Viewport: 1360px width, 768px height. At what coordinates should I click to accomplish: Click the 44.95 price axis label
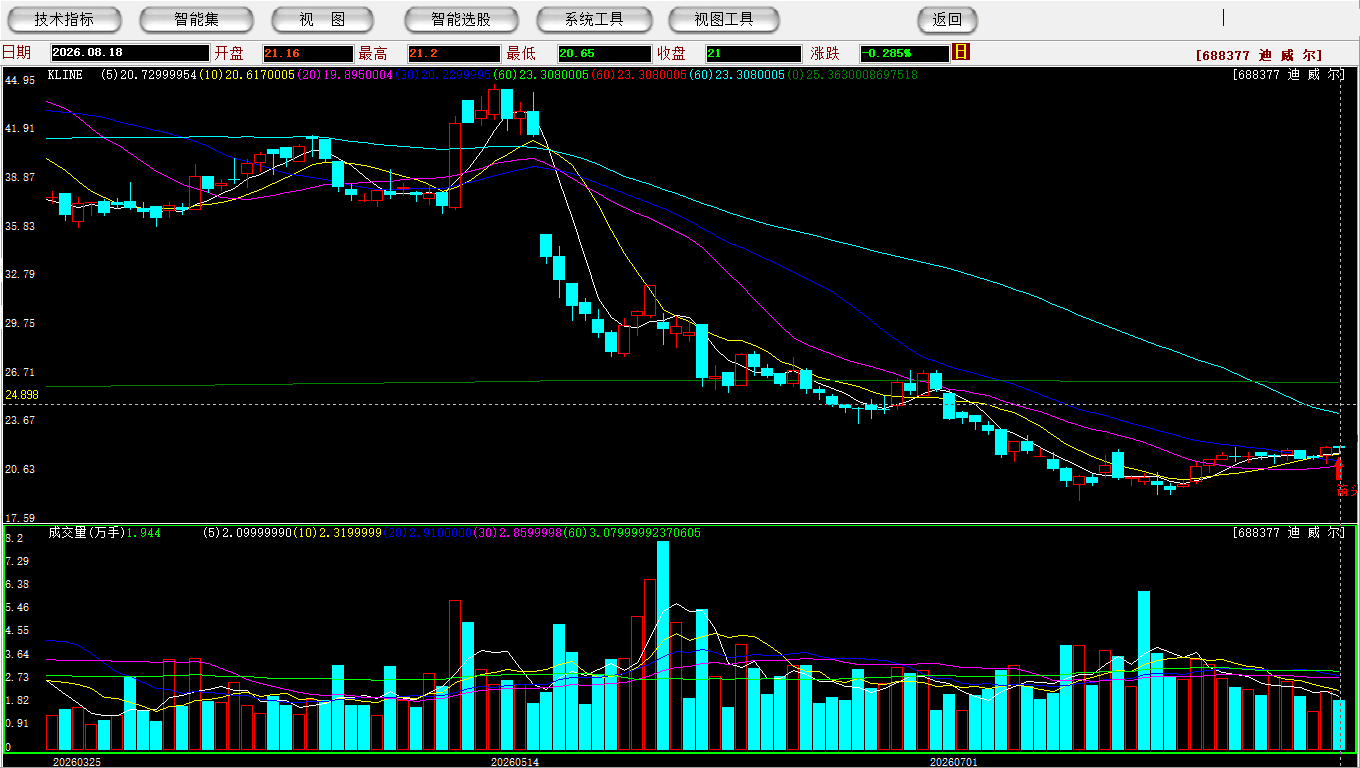tap(21, 80)
